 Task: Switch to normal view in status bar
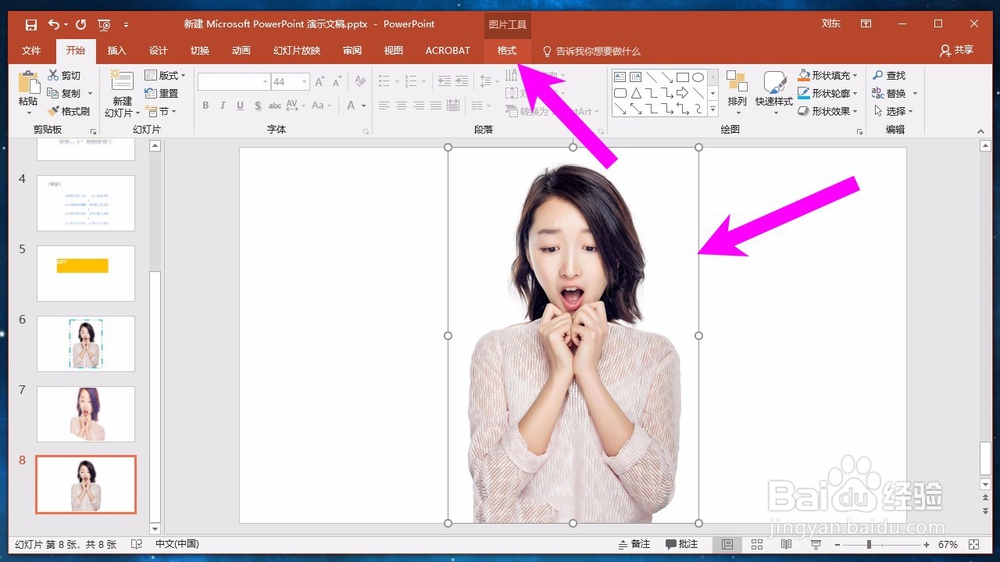tap(727, 544)
